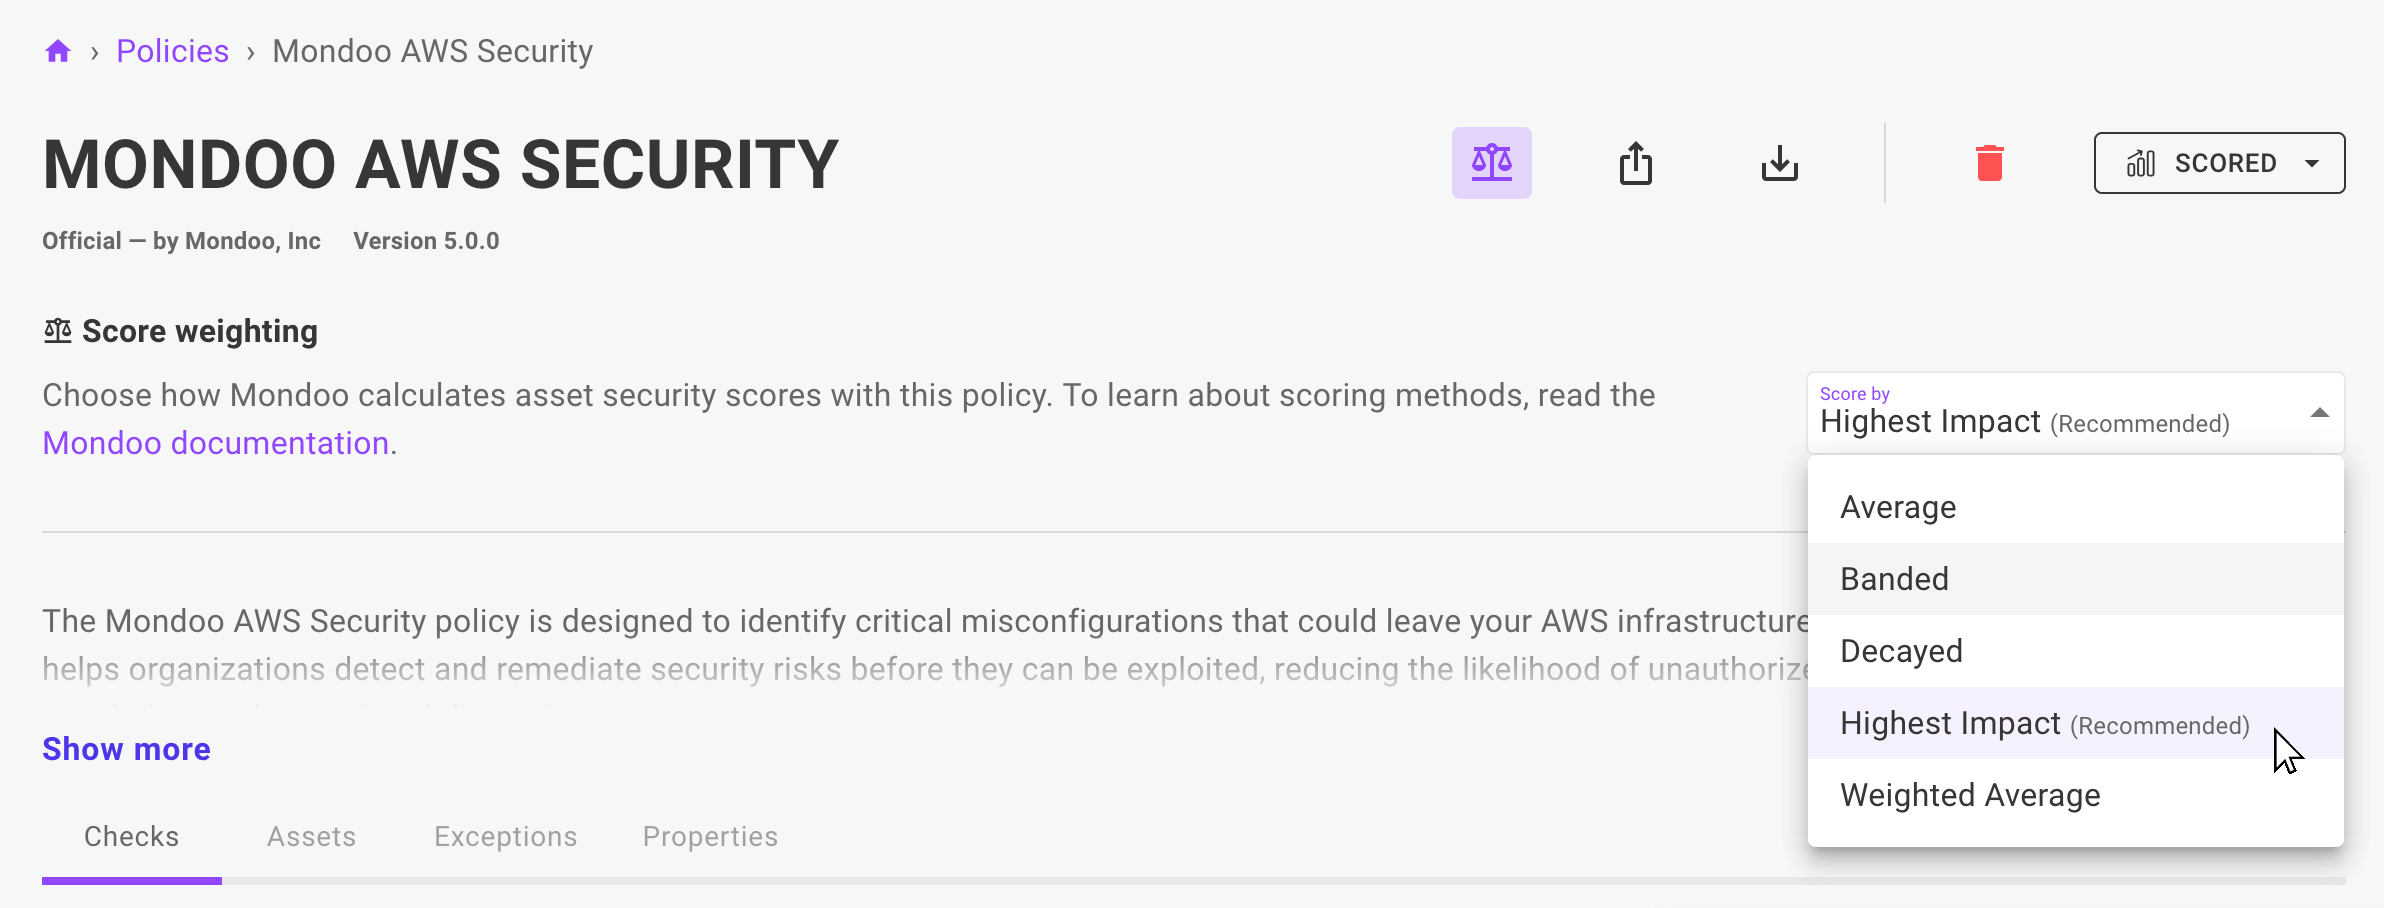Viewport: 2384px width, 908px height.
Task: Open the Exceptions tab
Action: [x=506, y=836]
